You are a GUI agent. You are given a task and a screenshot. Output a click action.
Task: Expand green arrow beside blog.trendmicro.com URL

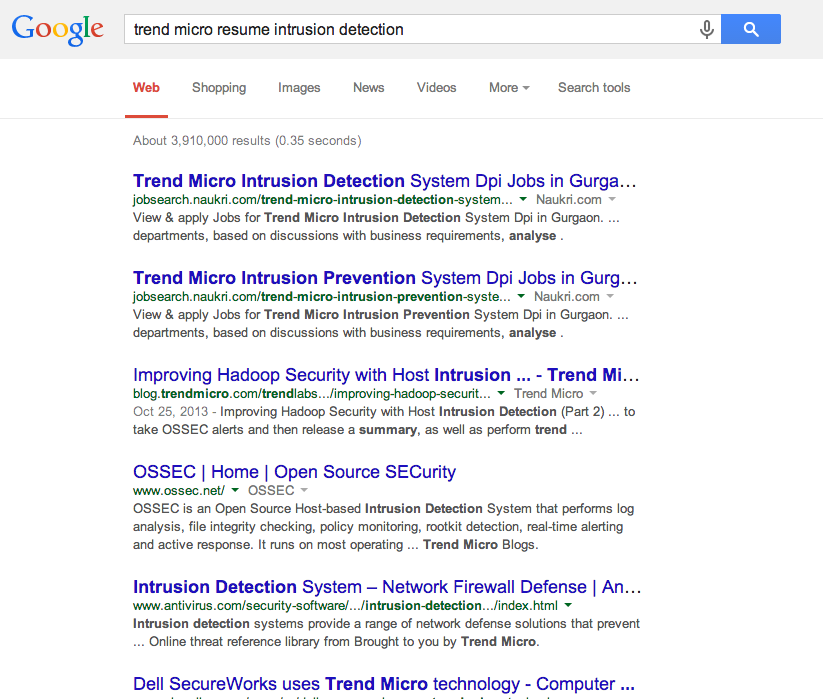[x=501, y=394]
